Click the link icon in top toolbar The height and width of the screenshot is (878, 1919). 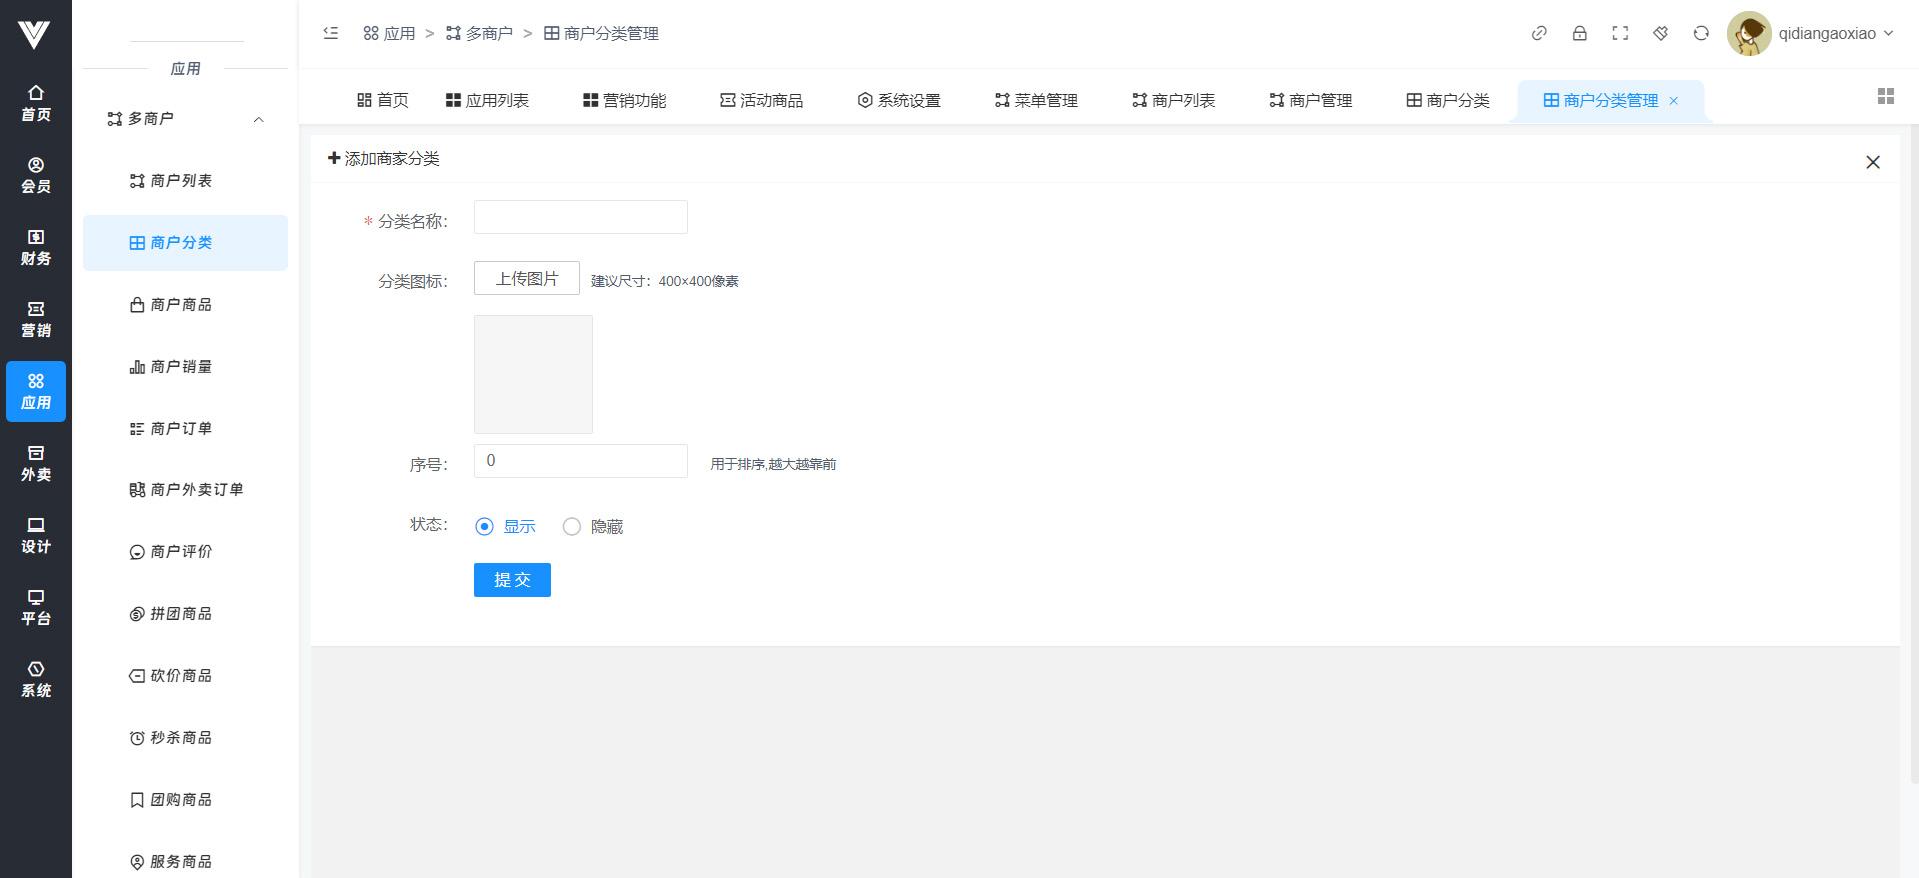pos(1539,33)
